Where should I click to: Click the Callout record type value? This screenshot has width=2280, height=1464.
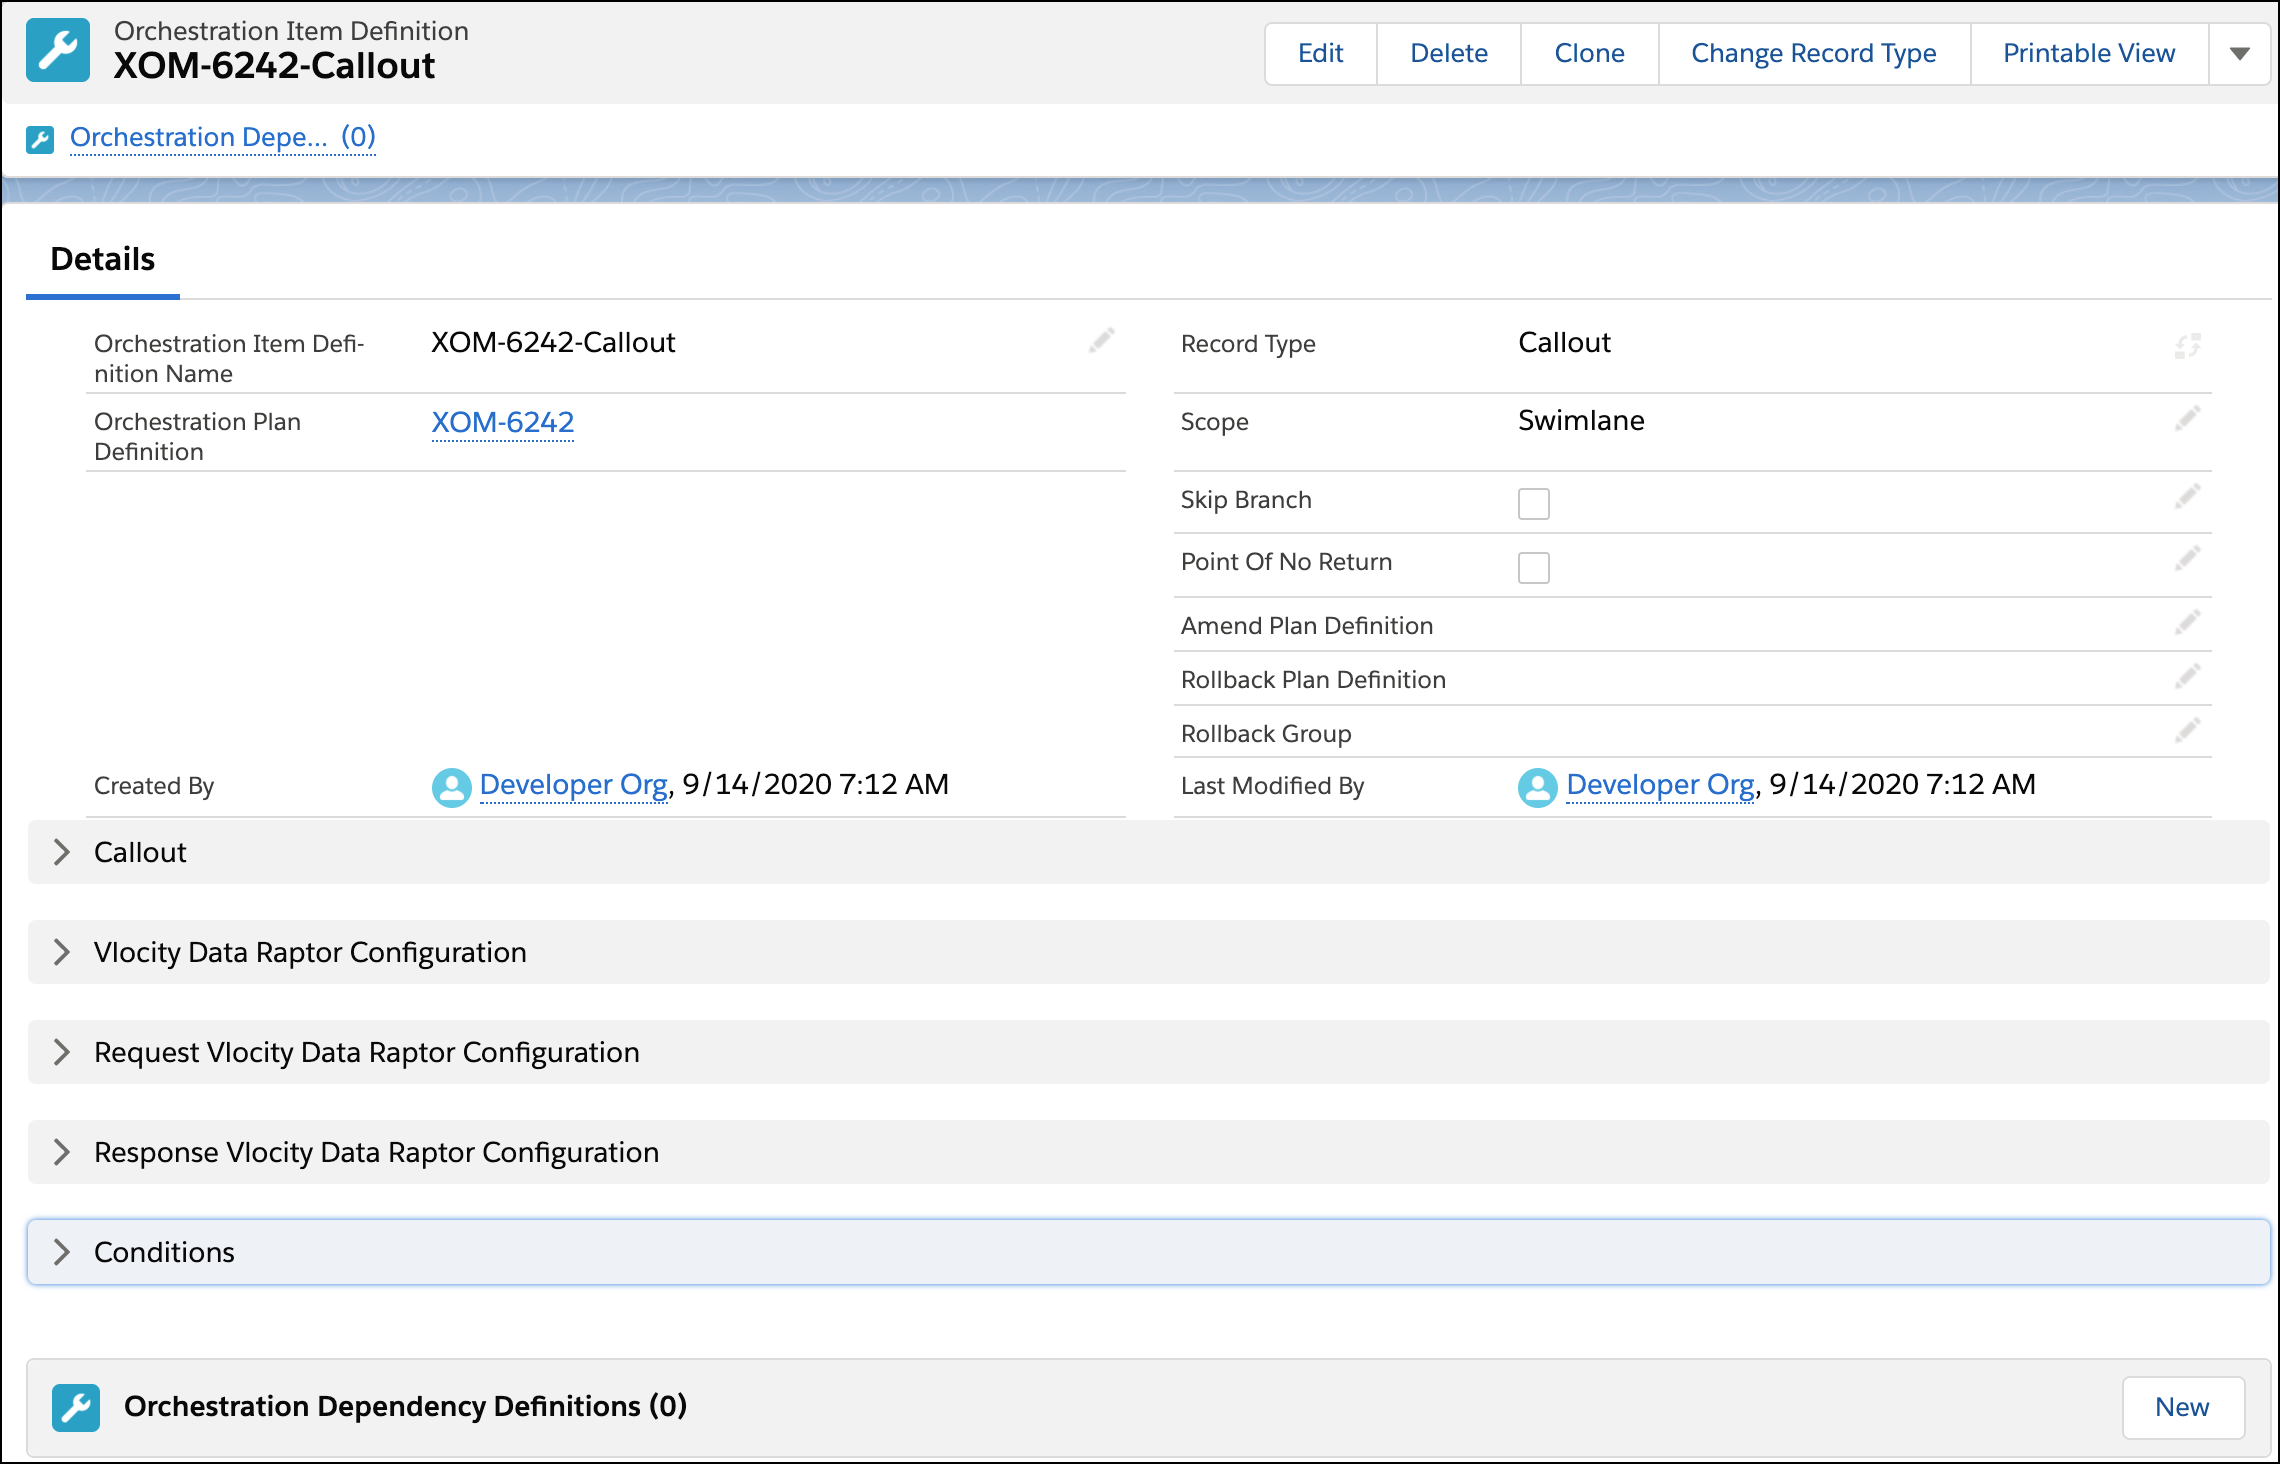coord(1564,343)
